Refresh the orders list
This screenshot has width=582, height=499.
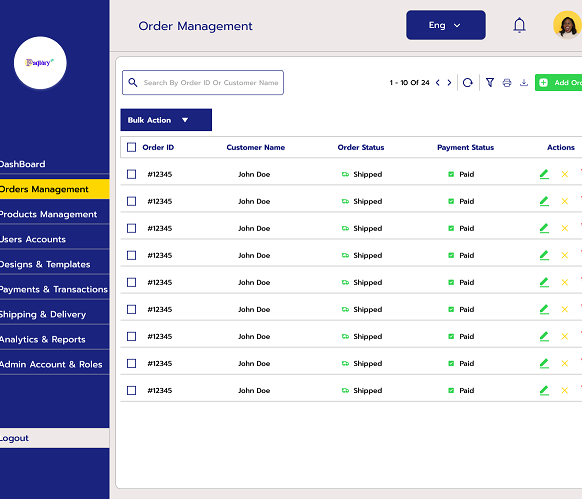click(x=468, y=82)
